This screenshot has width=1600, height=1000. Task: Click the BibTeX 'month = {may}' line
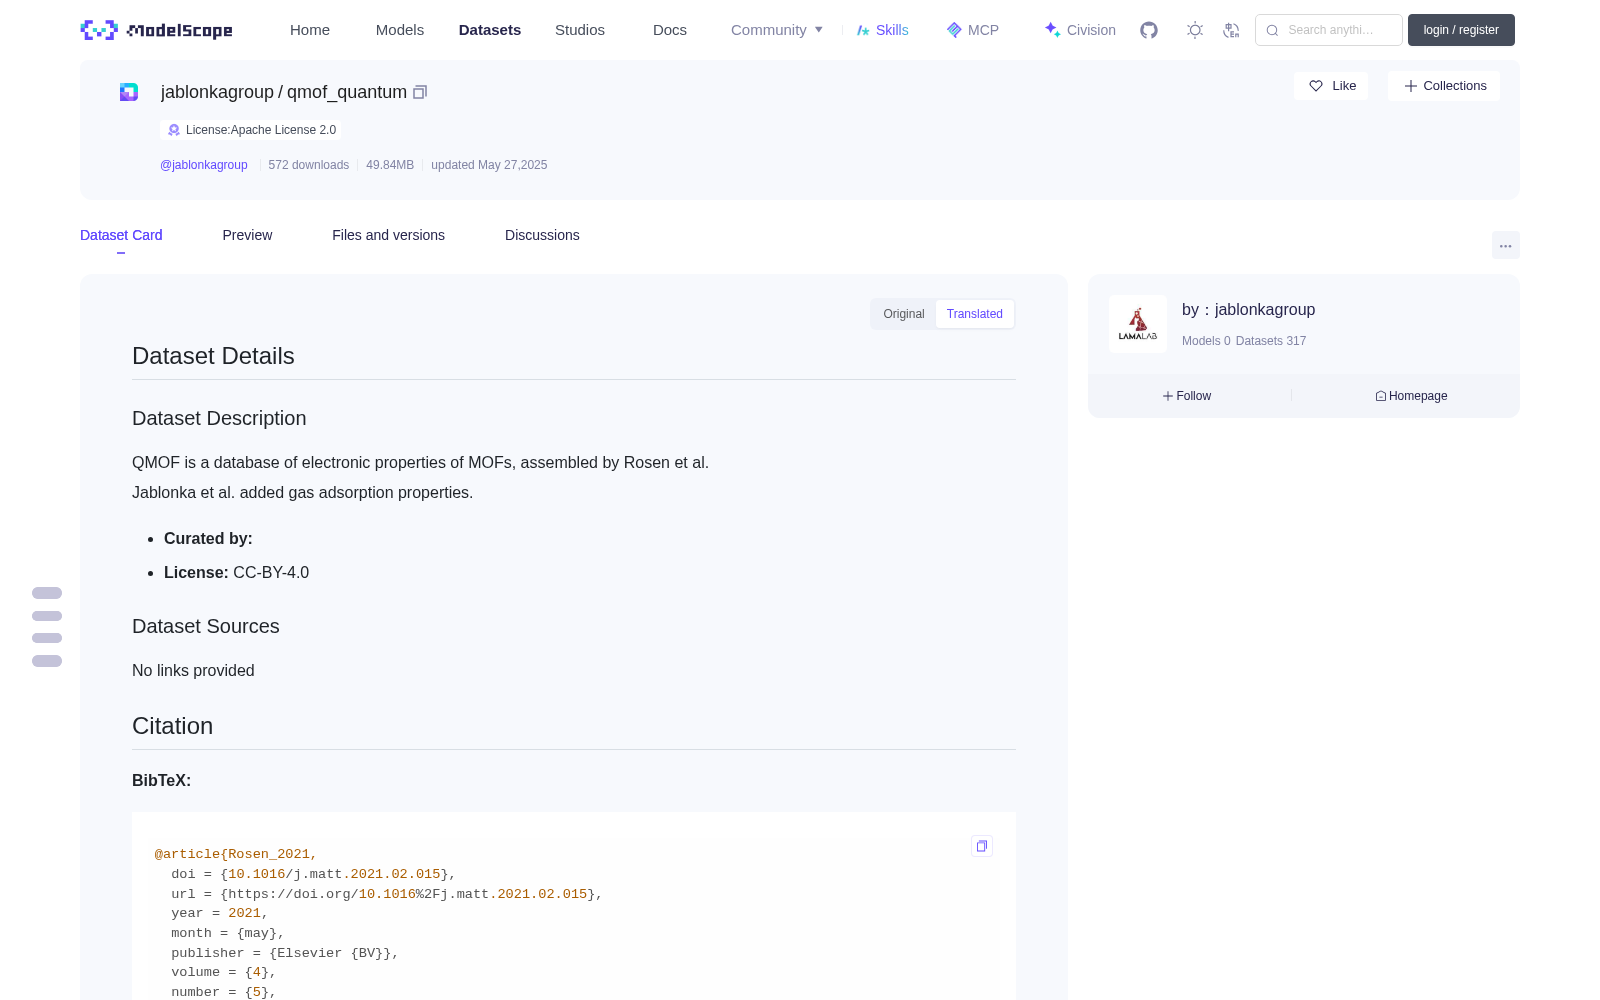click(x=228, y=933)
